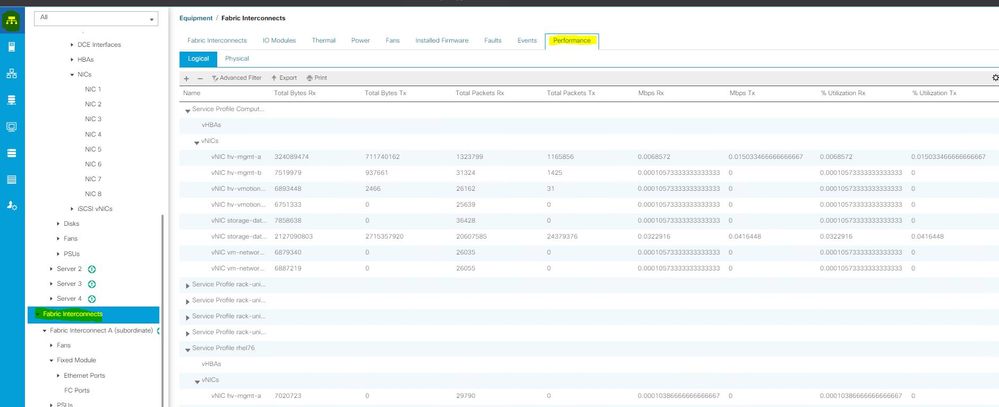Expand iSCSI vNICs tree node

click(71, 209)
